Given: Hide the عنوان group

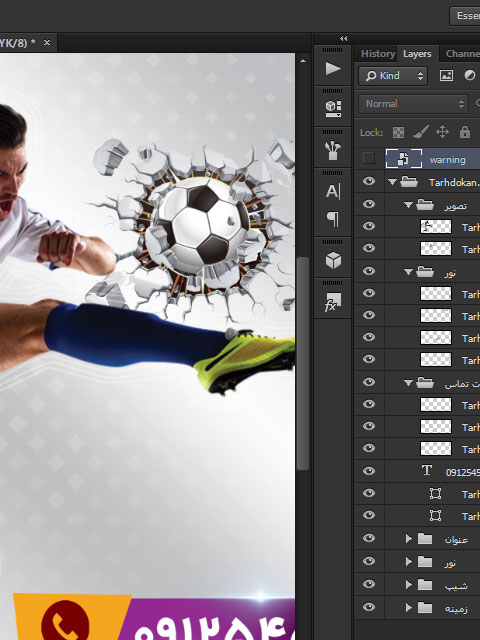Looking at the screenshot, I should (x=369, y=538).
